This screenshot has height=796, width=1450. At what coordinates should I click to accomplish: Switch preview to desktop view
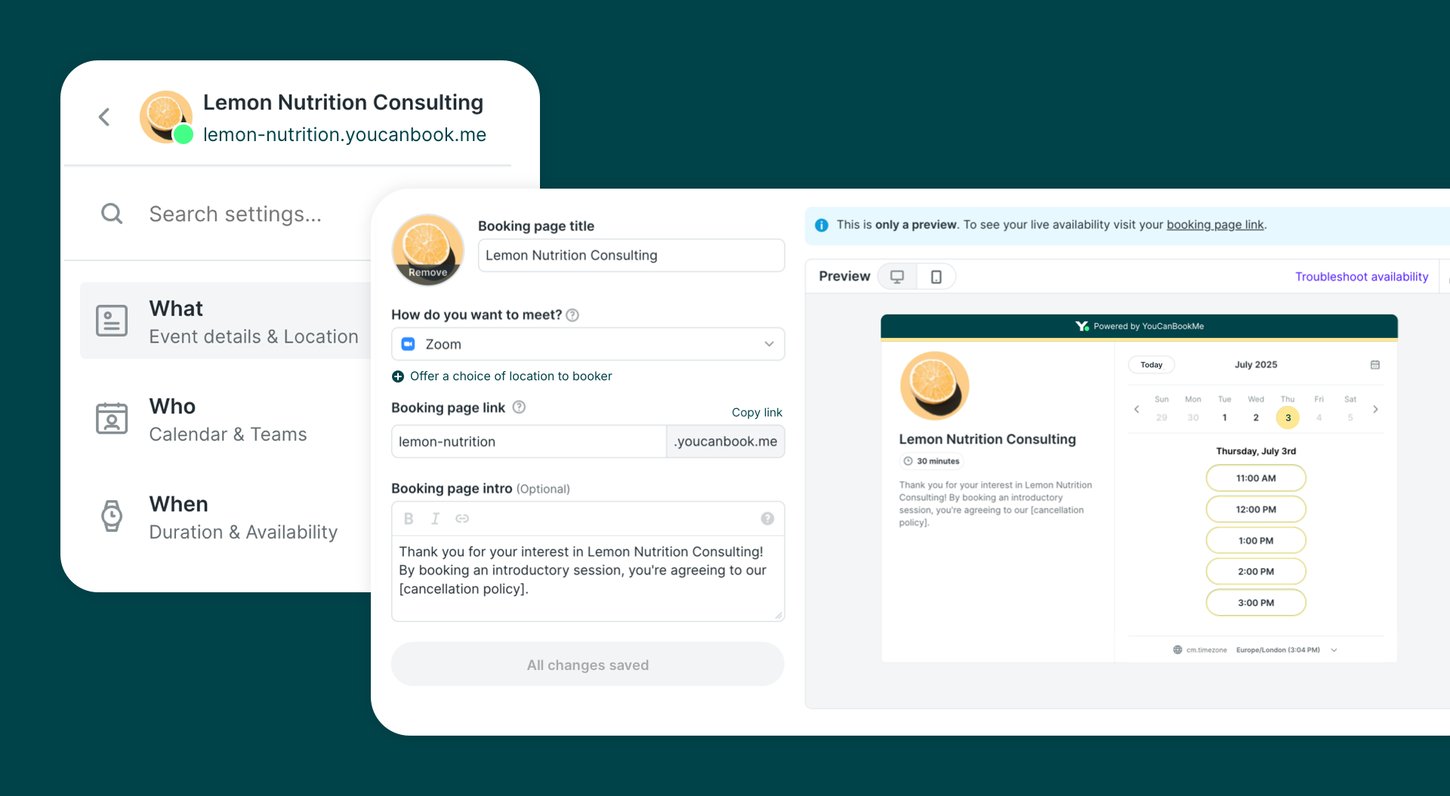pyautogui.click(x=897, y=275)
